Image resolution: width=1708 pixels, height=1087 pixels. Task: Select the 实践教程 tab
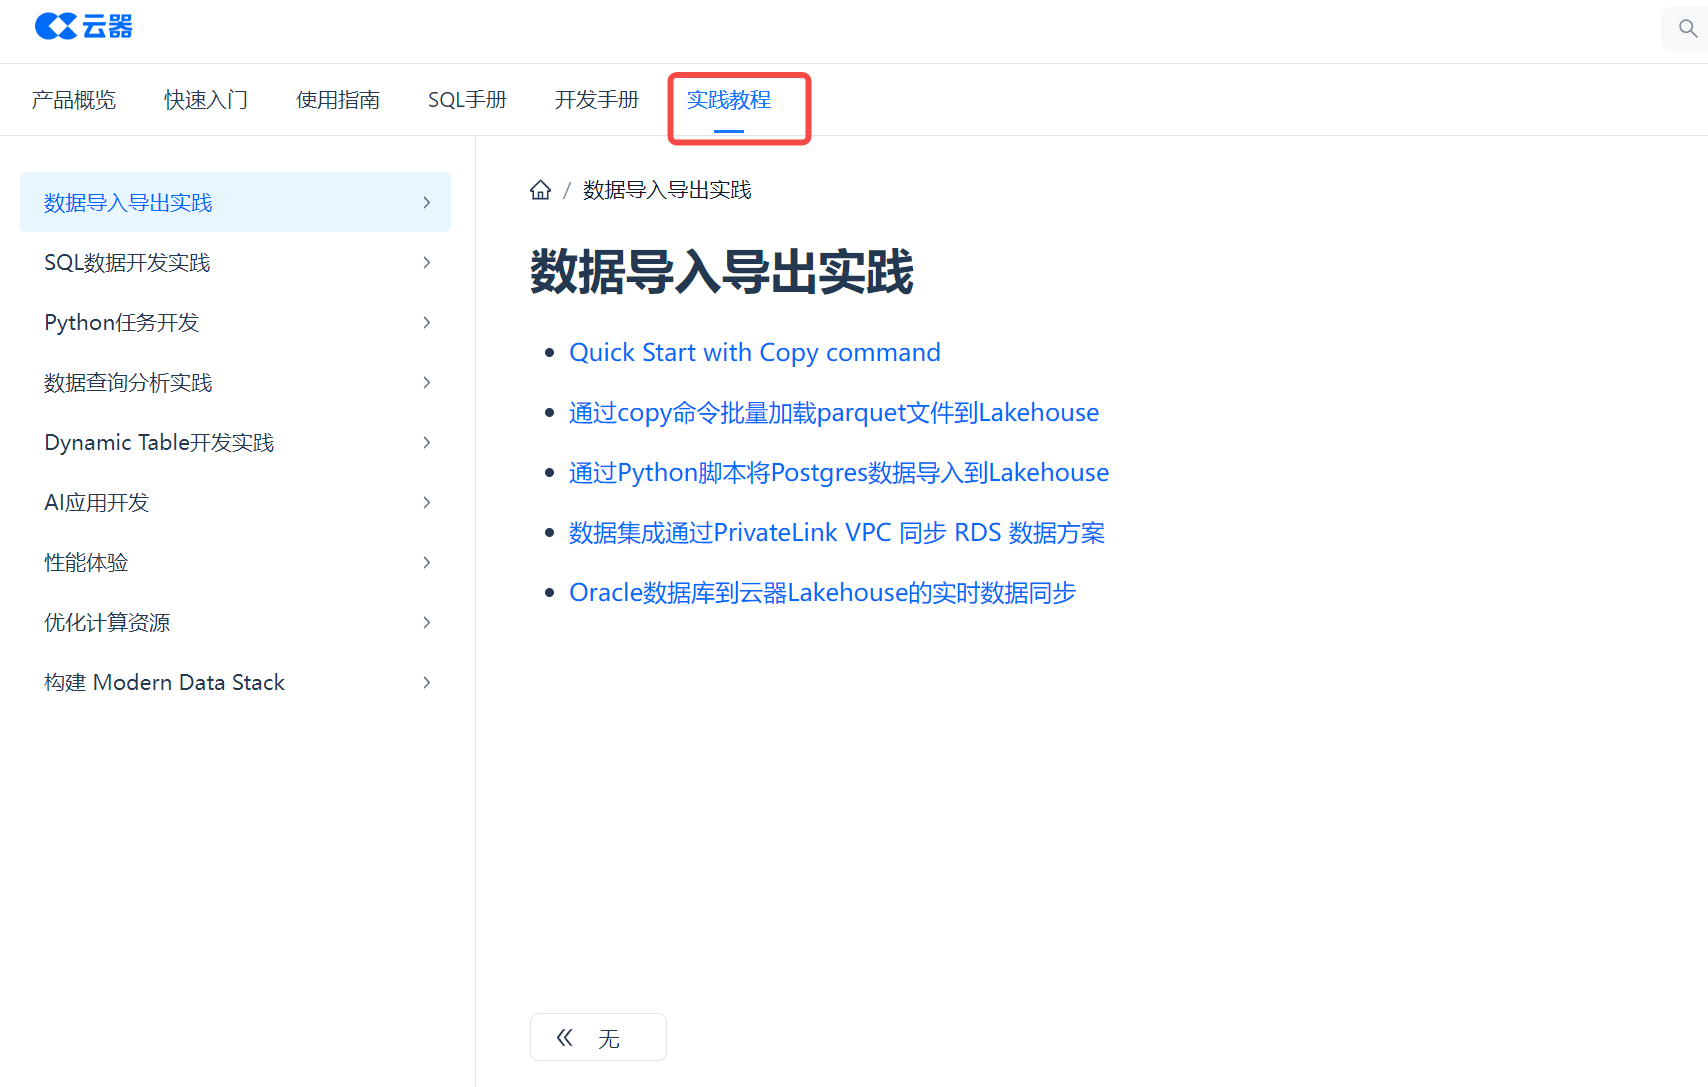click(728, 100)
